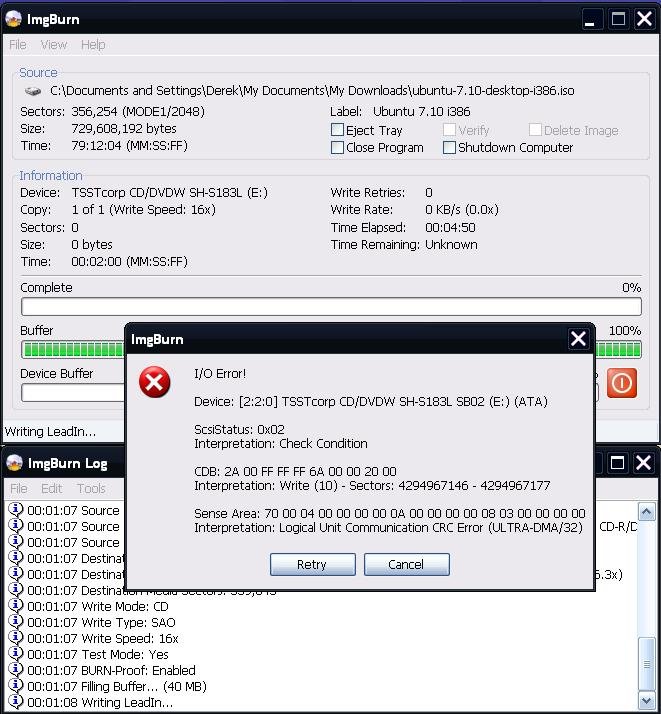
Task: Open the Help menu in ImgBurn
Action: (93, 45)
